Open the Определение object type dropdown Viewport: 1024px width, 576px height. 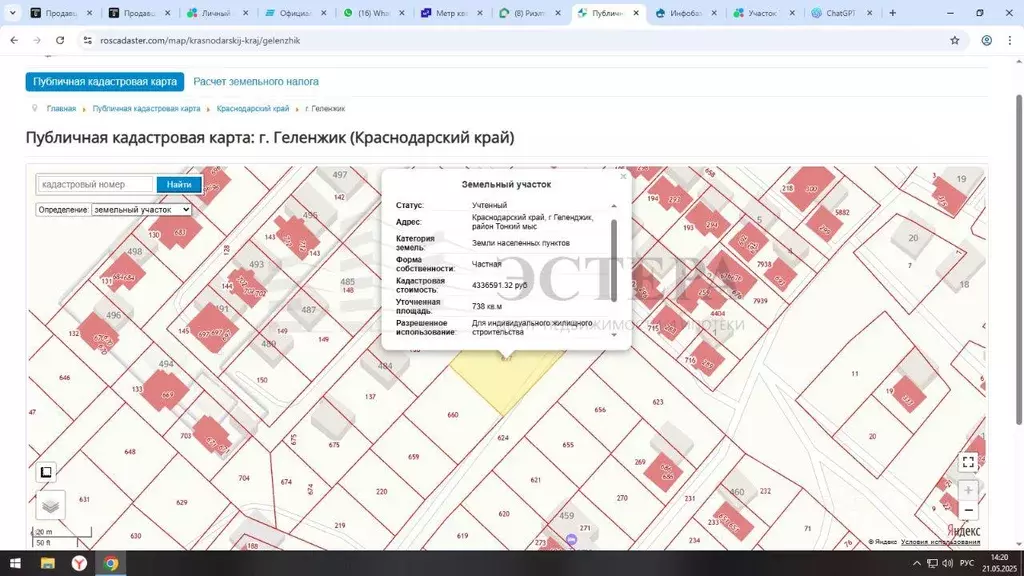click(141, 210)
